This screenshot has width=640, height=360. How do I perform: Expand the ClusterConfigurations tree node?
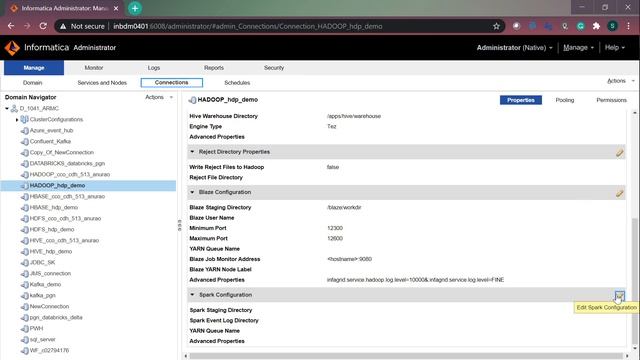[x=17, y=120]
